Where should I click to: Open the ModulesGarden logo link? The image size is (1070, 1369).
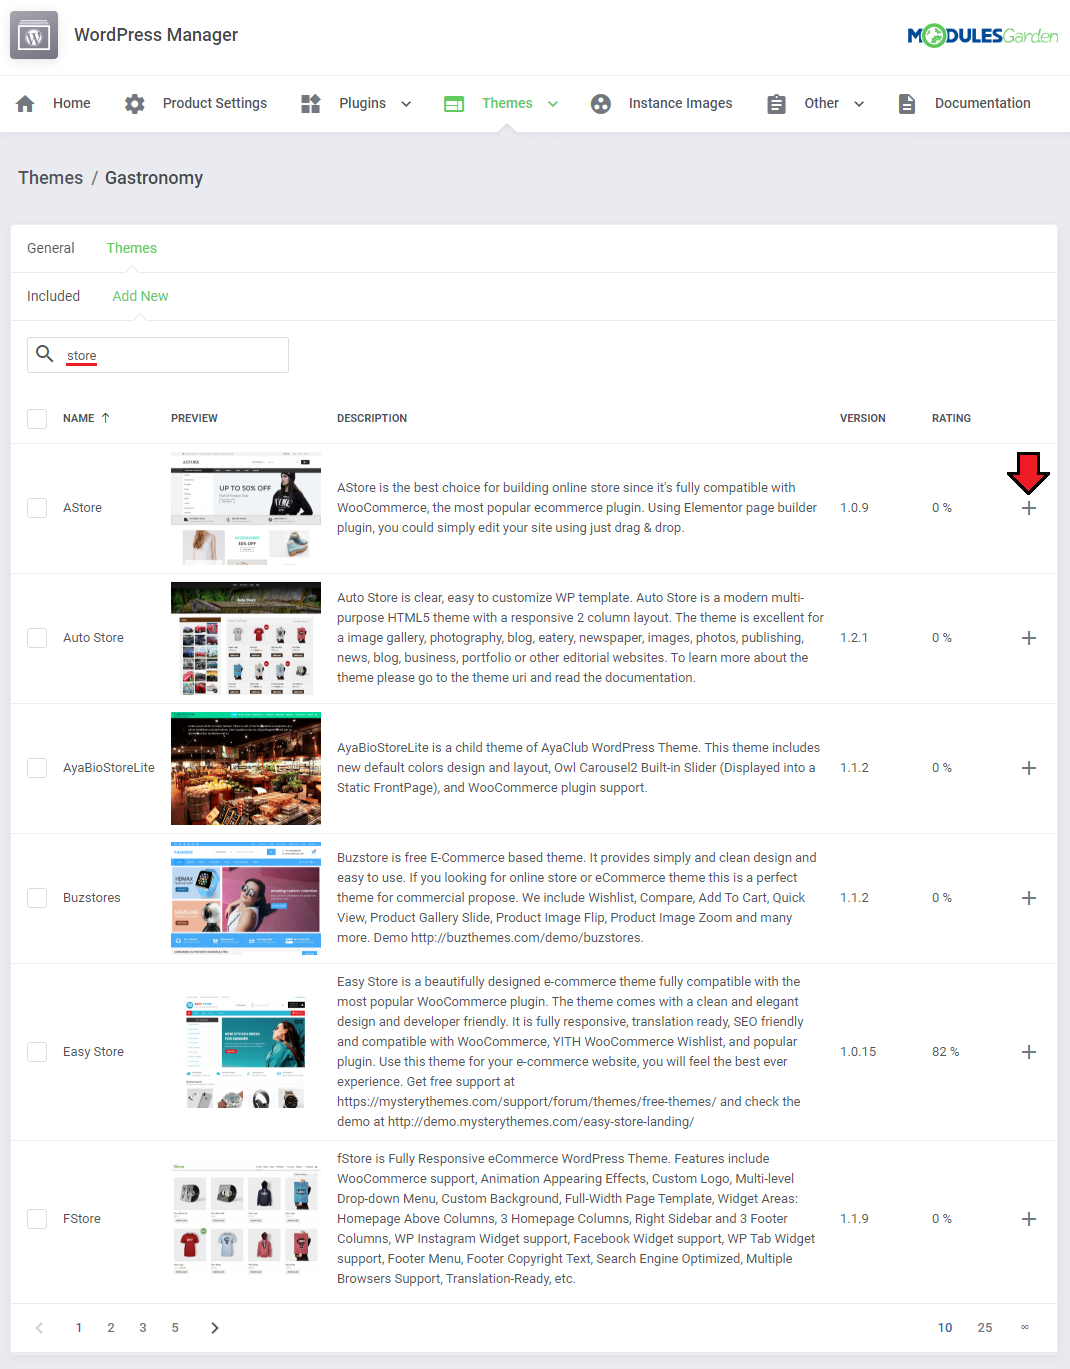click(983, 36)
